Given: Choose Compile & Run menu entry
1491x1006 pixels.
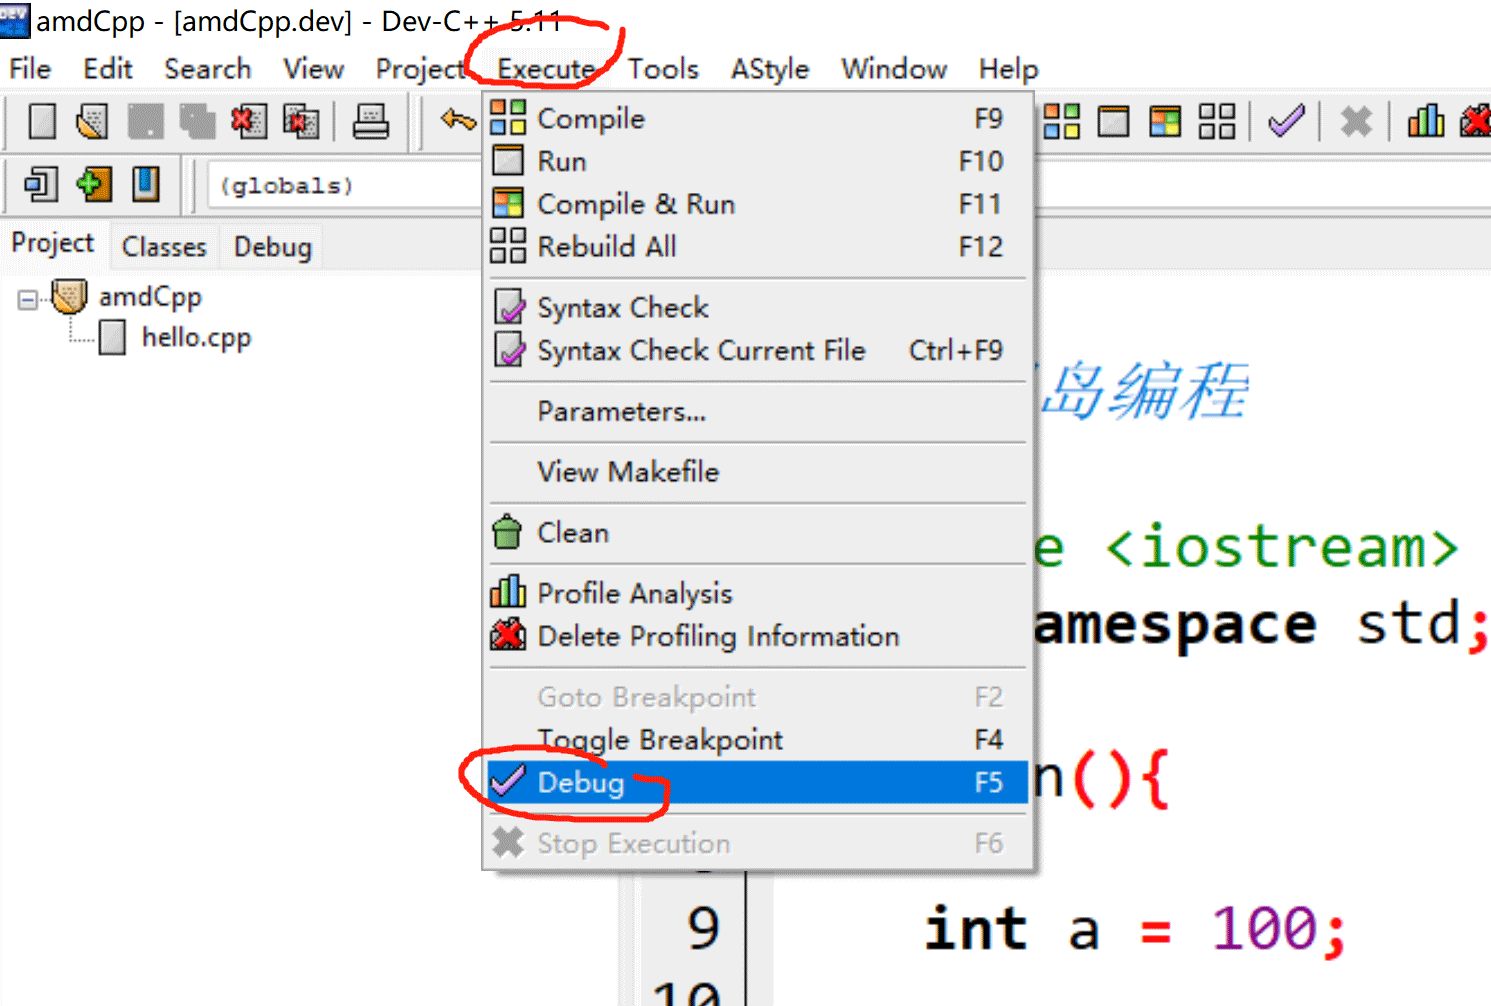Looking at the screenshot, I should point(758,204).
